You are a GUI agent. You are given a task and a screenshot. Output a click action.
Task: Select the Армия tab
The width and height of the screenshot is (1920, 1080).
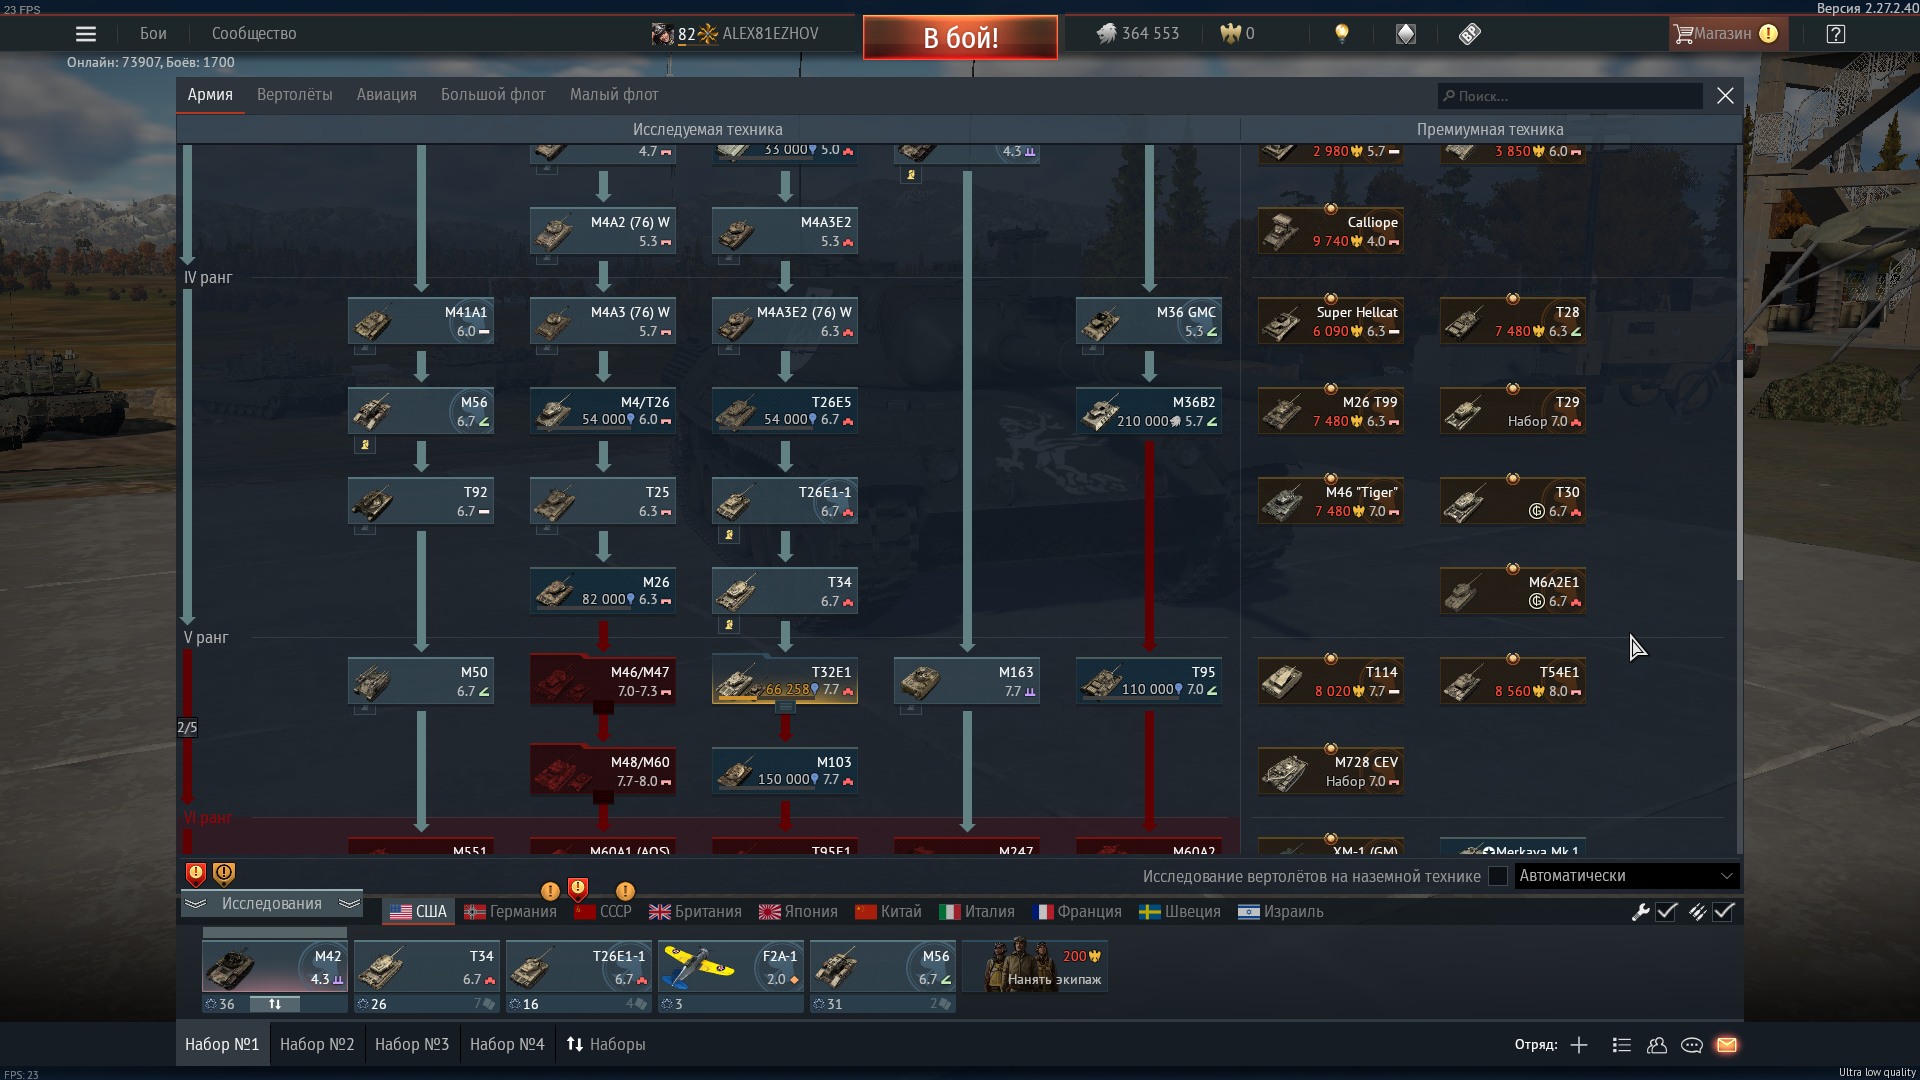210,95
